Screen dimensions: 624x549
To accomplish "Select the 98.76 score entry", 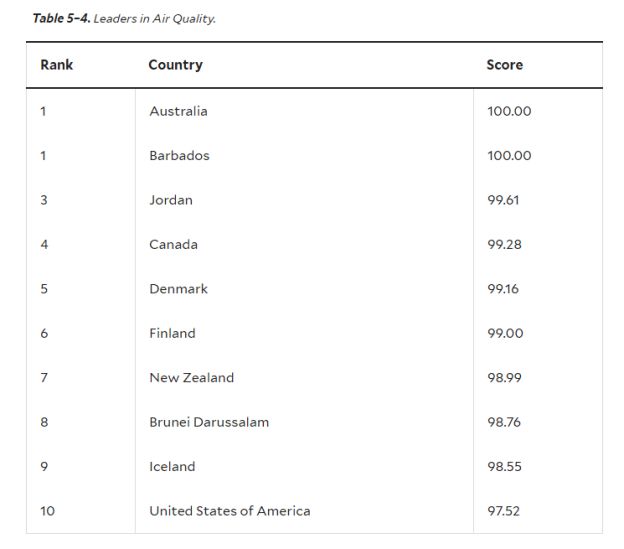I will pos(504,422).
